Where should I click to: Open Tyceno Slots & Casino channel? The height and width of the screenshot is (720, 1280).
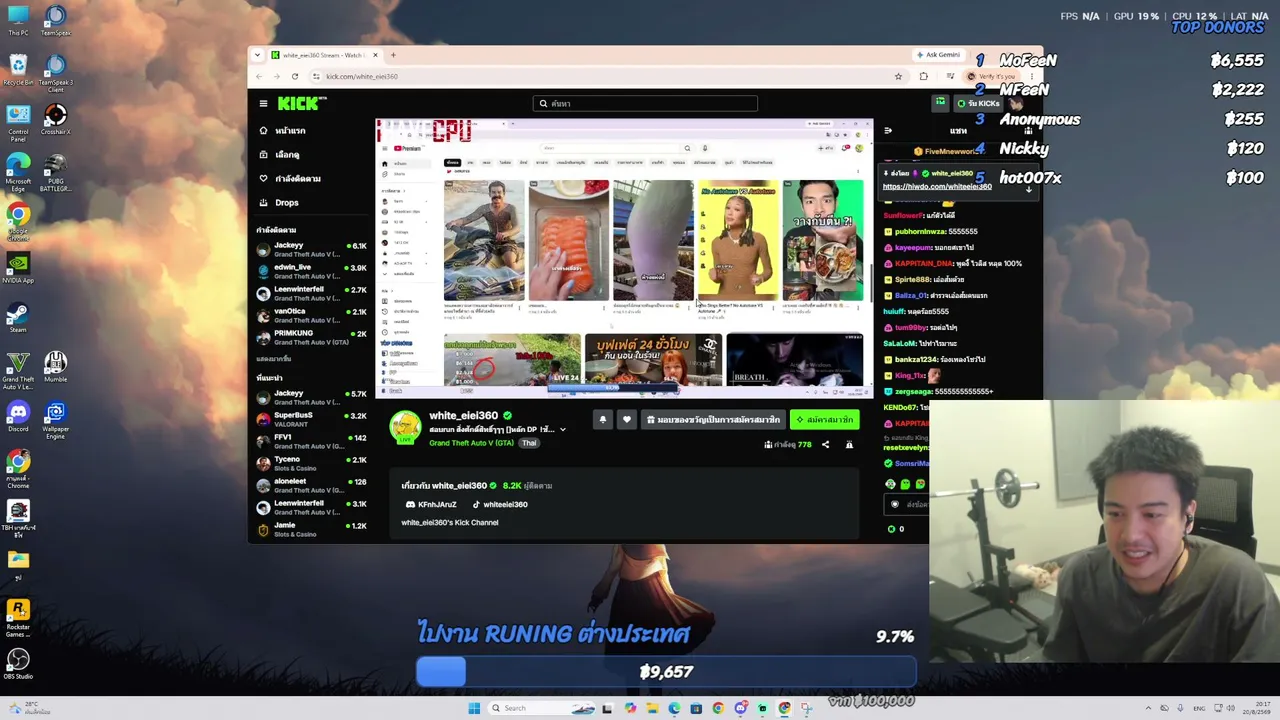(x=312, y=463)
